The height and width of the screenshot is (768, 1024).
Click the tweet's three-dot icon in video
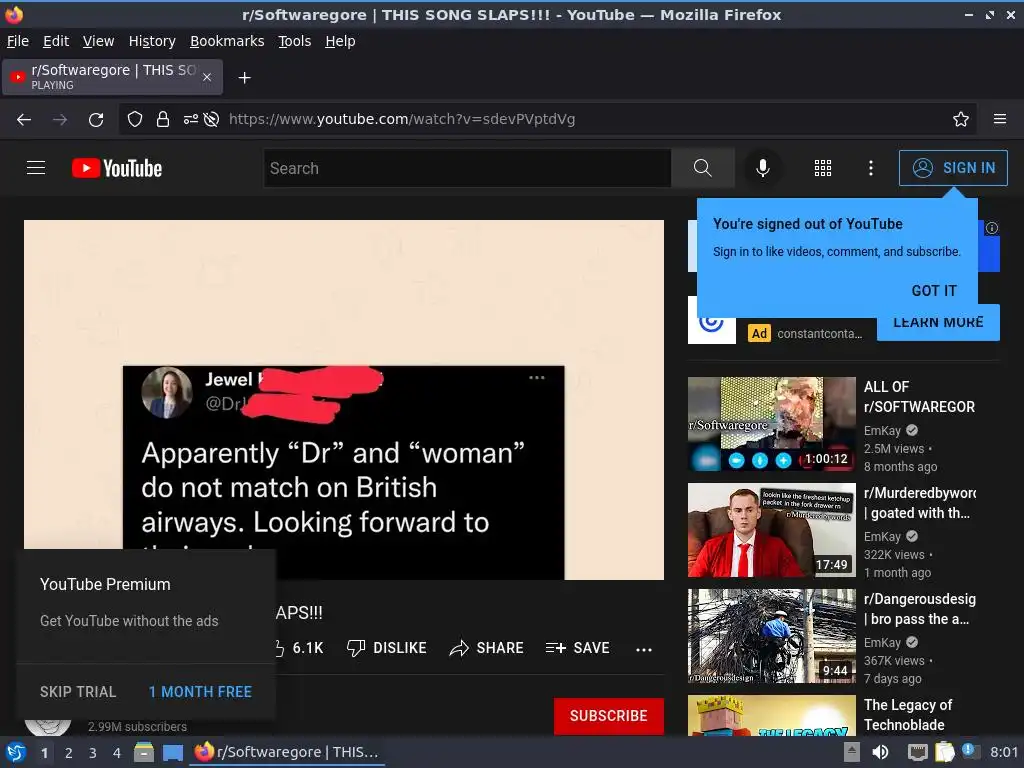(537, 377)
